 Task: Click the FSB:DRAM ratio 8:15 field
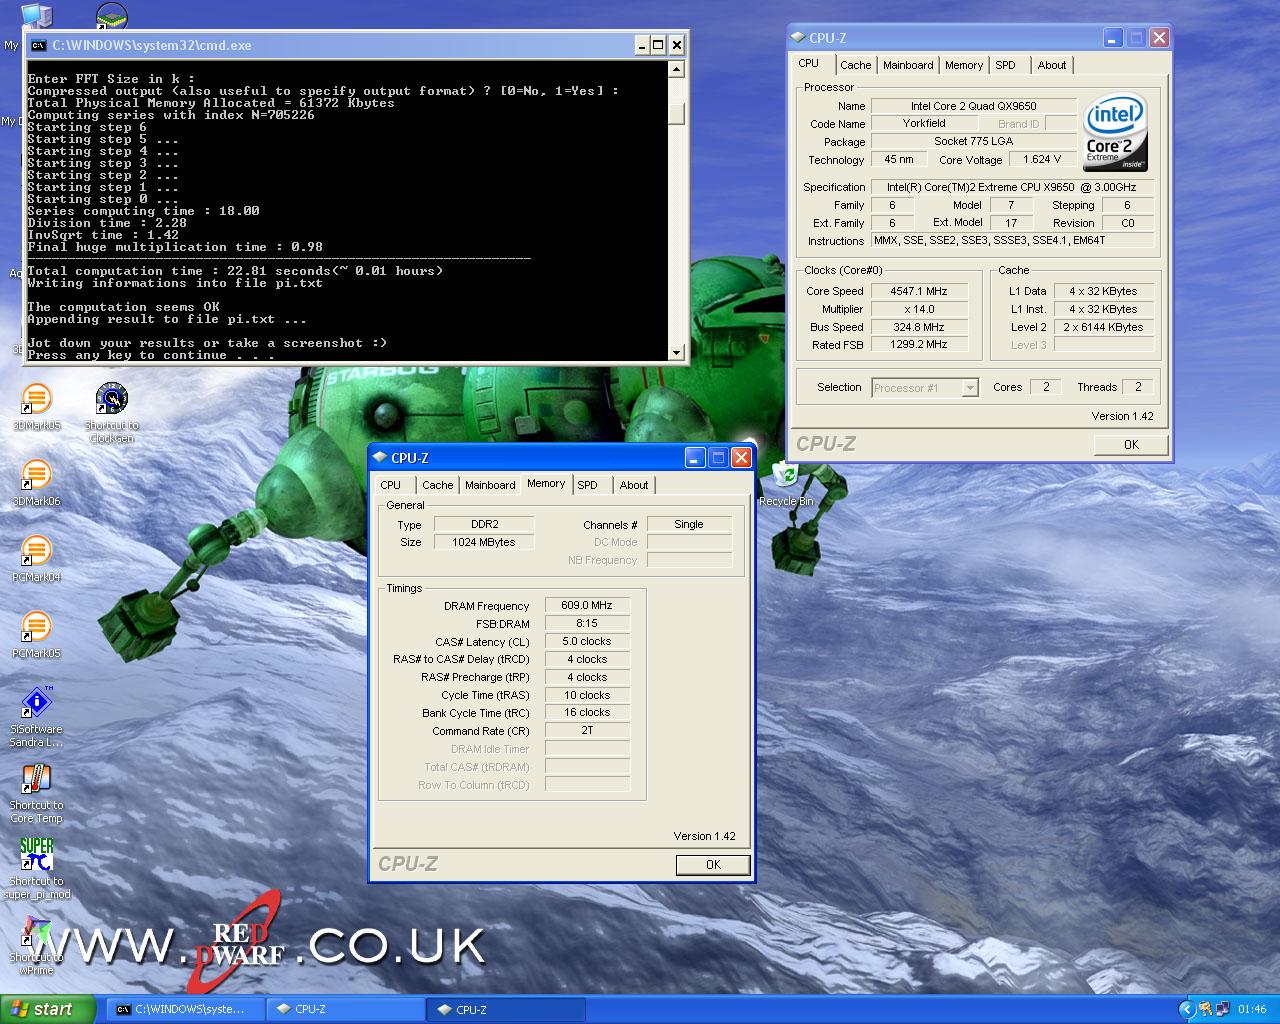[x=587, y=623]
